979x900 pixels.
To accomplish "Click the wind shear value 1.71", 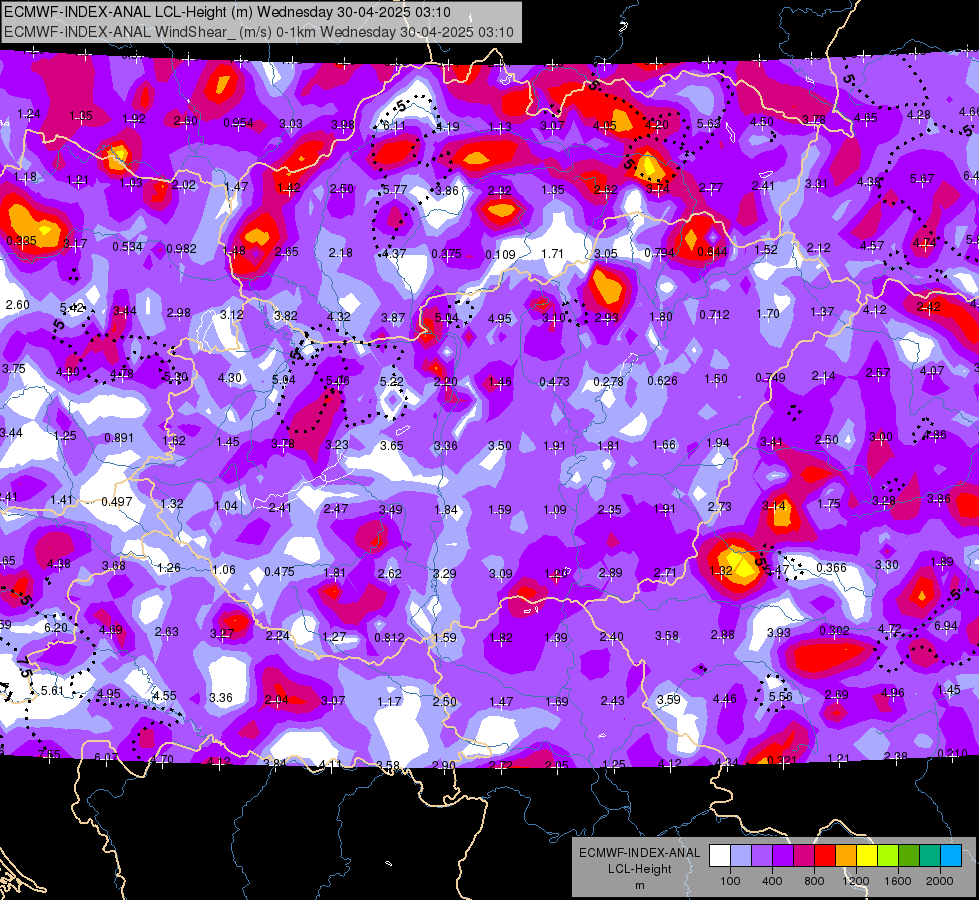I will (x=553, y=254).
